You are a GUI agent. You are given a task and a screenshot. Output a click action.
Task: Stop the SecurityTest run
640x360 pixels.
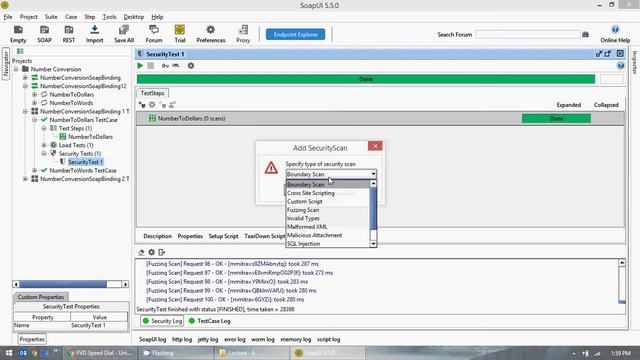[151, 66]
